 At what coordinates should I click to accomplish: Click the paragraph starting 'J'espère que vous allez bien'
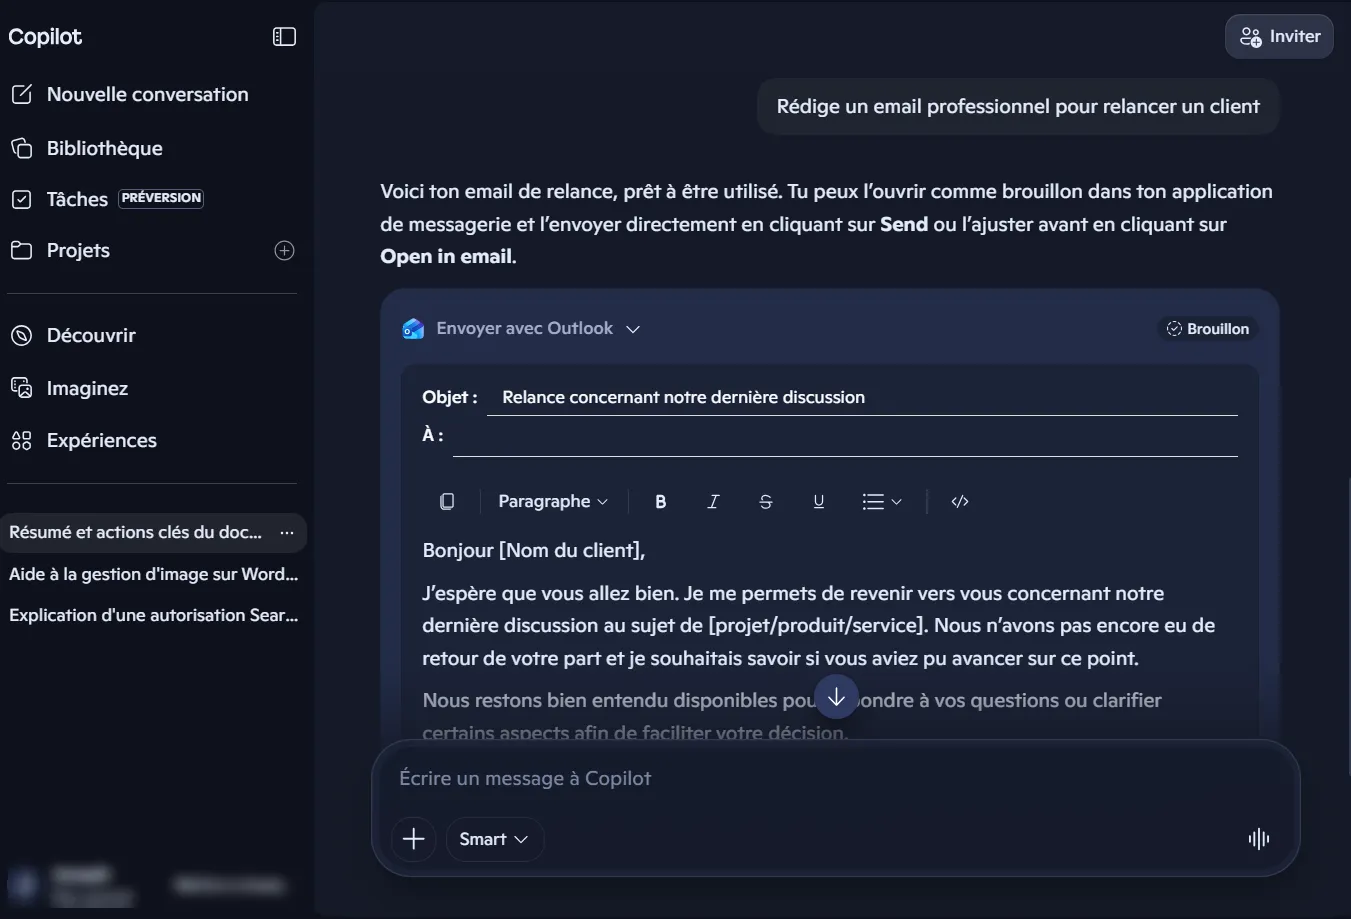[x=819, y=626]
